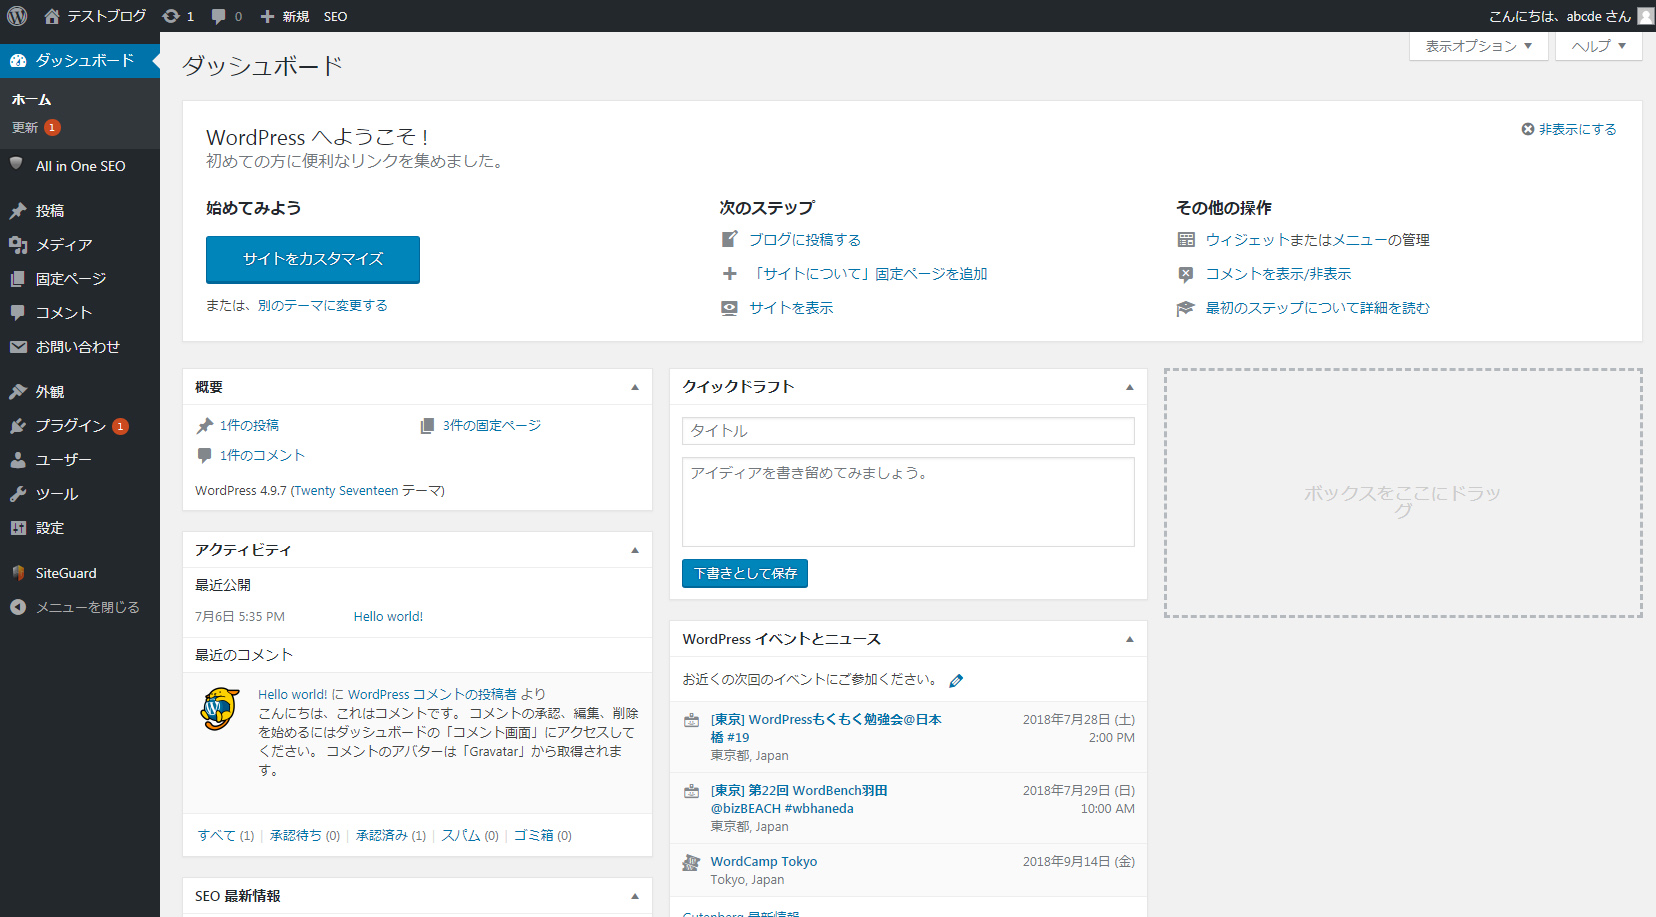Image resolution: width=1656 pixels, height=917 pixels.
Task: Toggle the 概要 panel collapse arrow
Action: pyautogui.click(x=634, y=387)
